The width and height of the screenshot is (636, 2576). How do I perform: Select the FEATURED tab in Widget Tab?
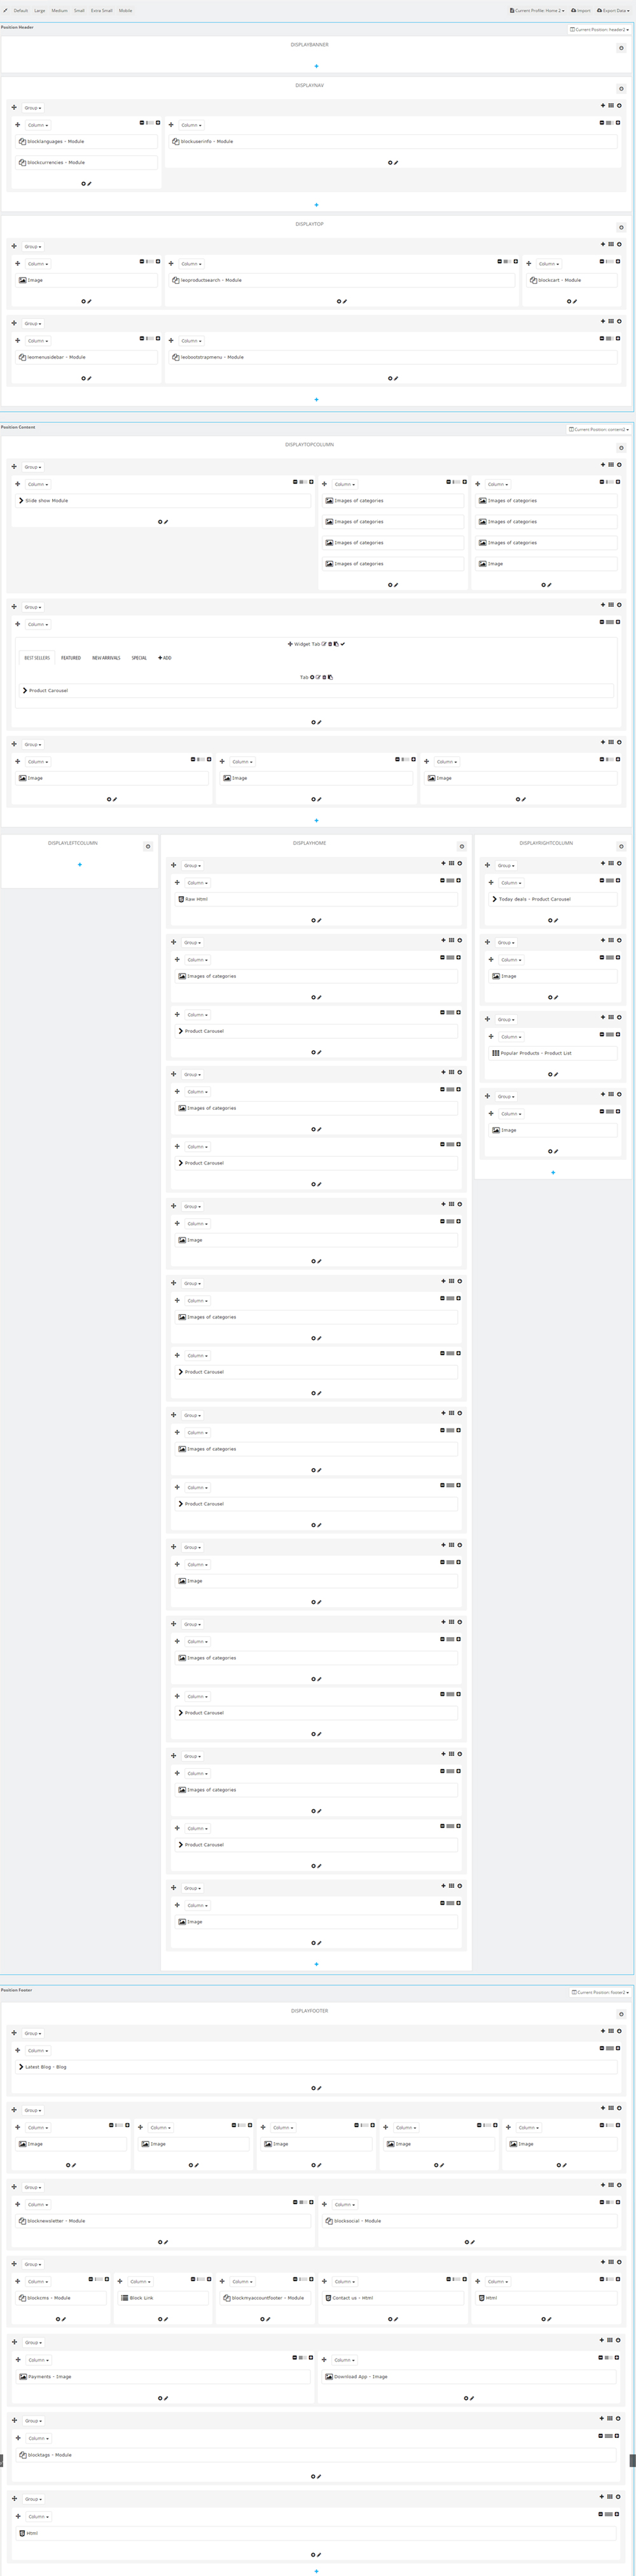(71, 658)
